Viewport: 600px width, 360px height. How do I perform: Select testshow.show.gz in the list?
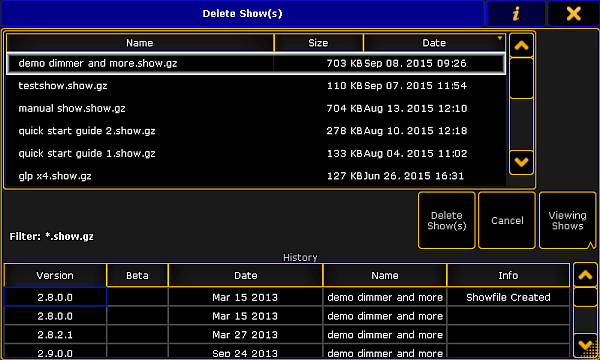click(256, 86)
